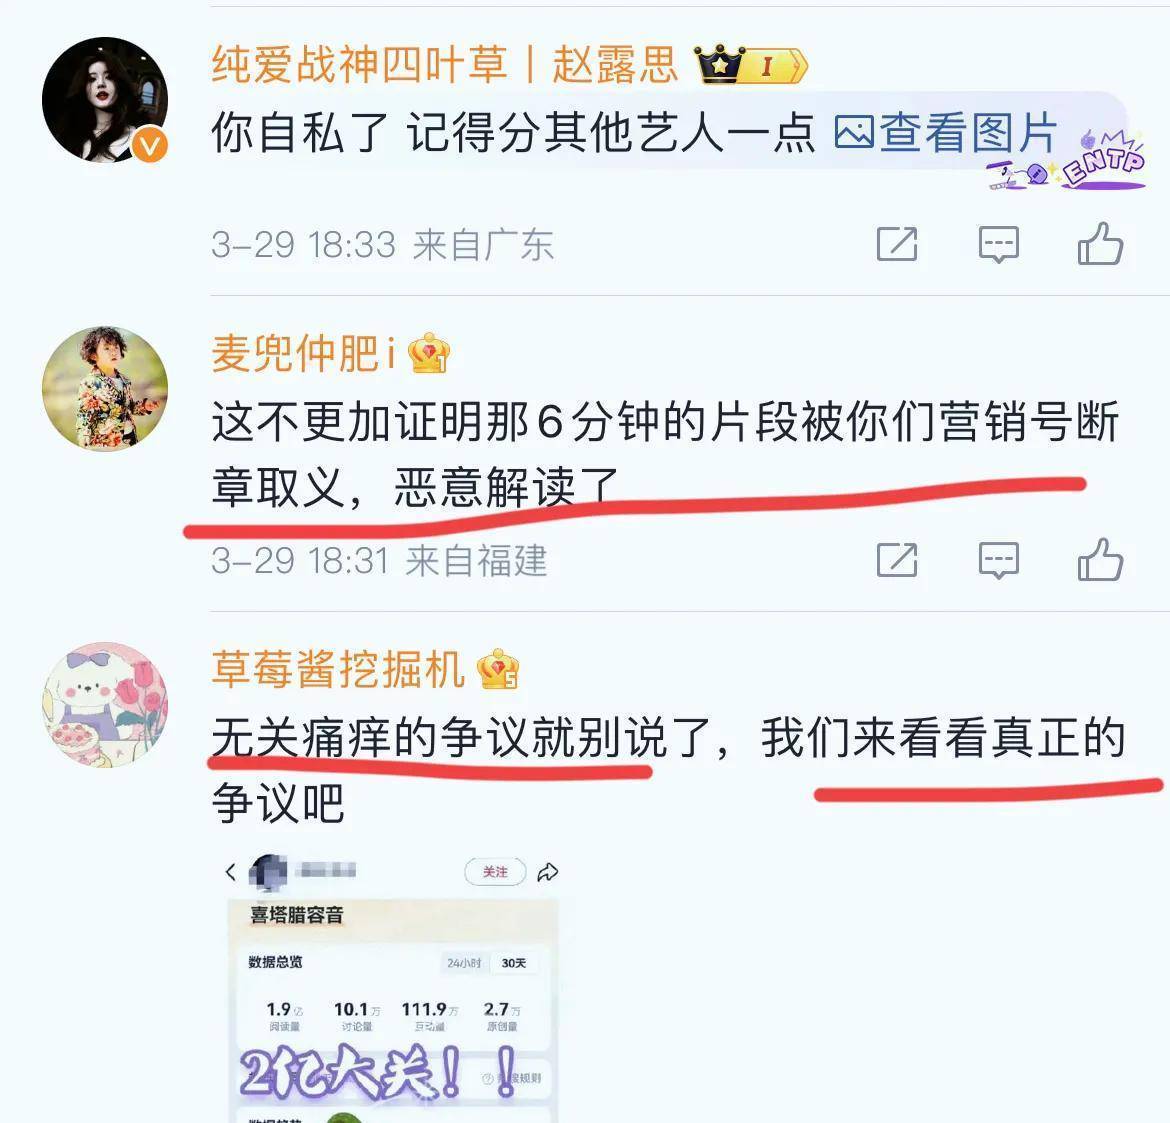Image resolution: width=1170 pixels, height=1123 pixels.
Task: Open username 纯爱战神四叶草｜赵露思
Action: click(445, 64)
